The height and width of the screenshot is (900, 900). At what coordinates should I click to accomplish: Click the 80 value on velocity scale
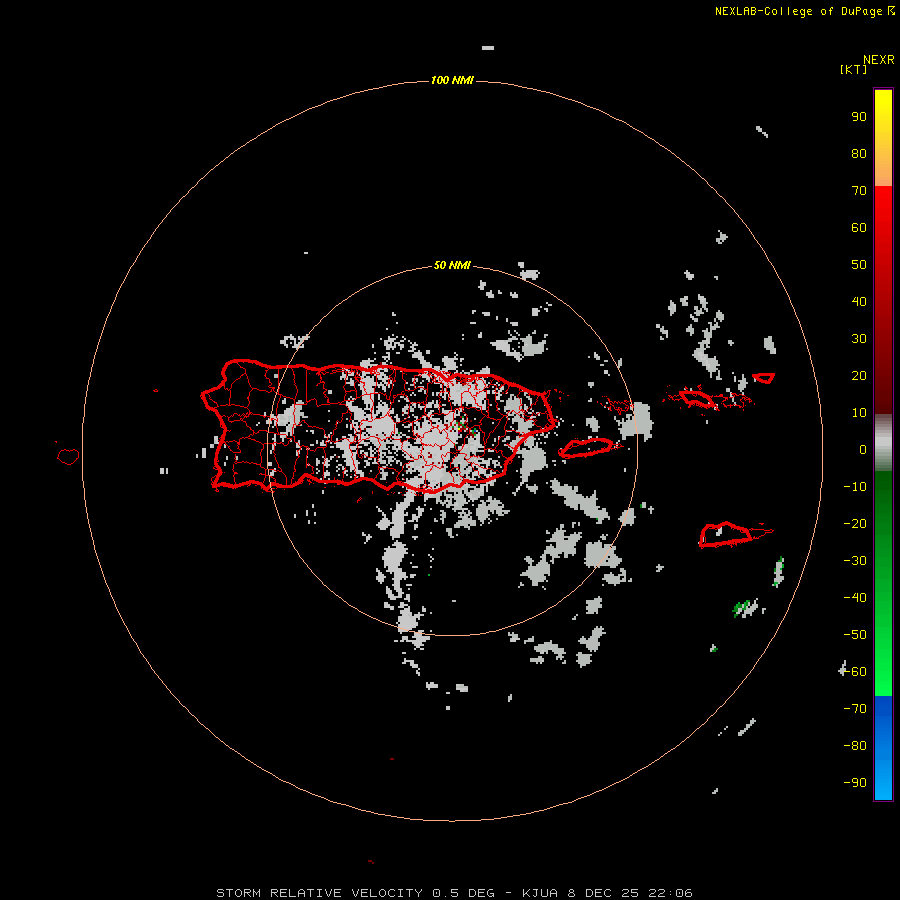click(859, 153)
